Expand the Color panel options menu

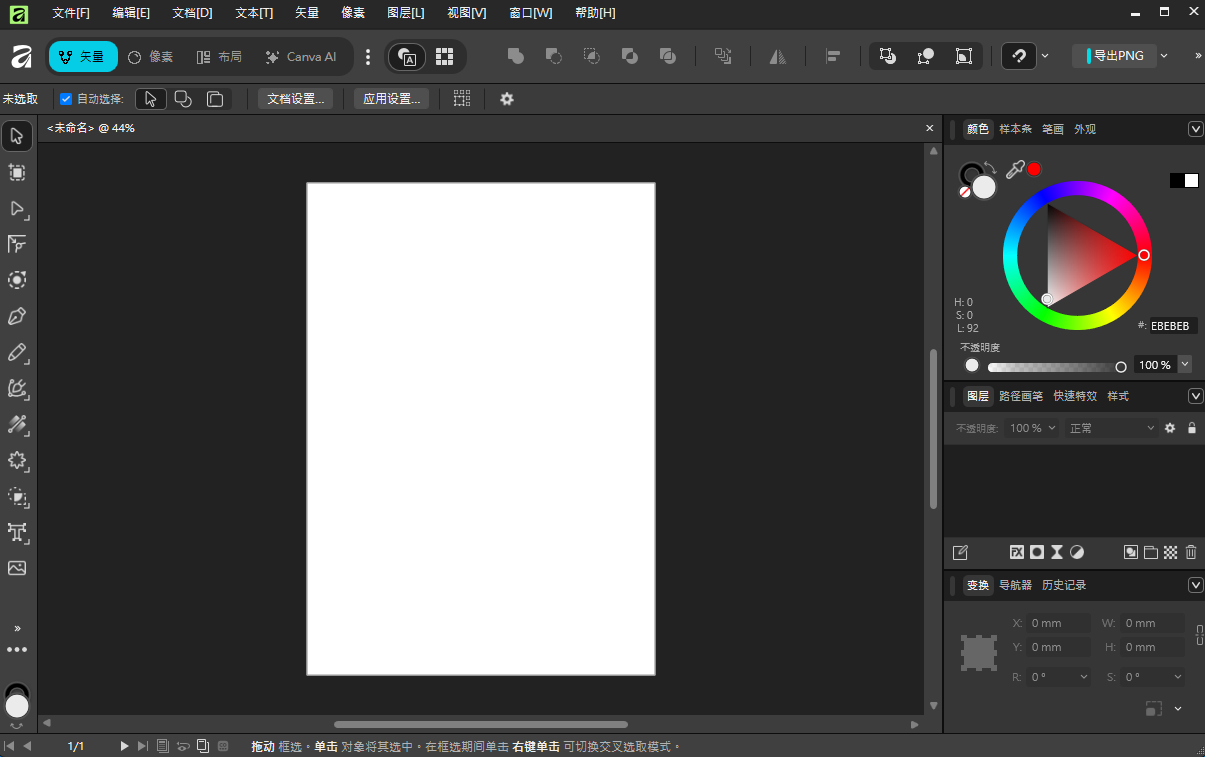pos(1195,129)
